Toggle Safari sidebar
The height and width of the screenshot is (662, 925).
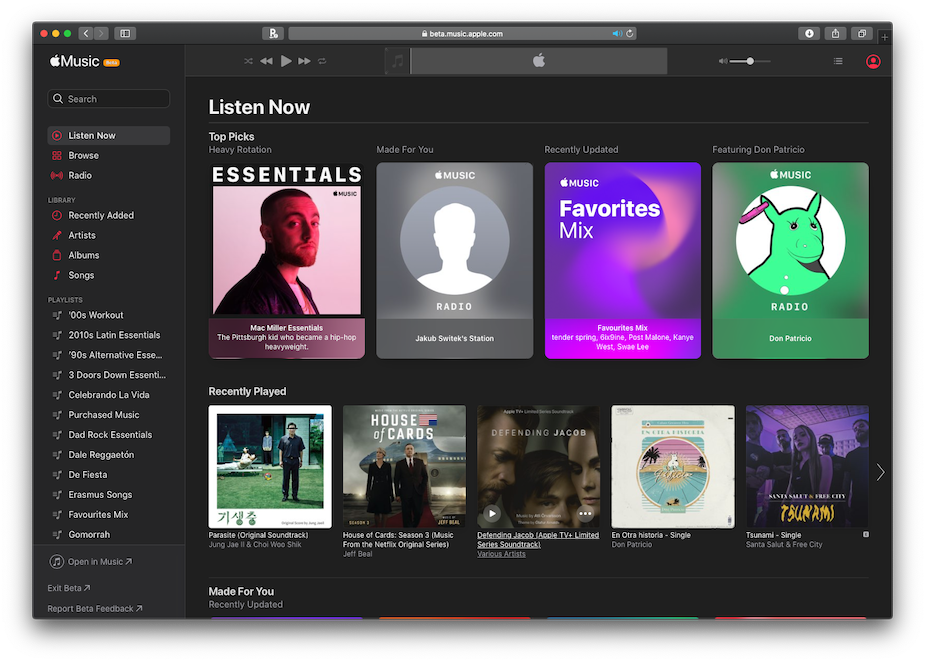pos(125,34)
